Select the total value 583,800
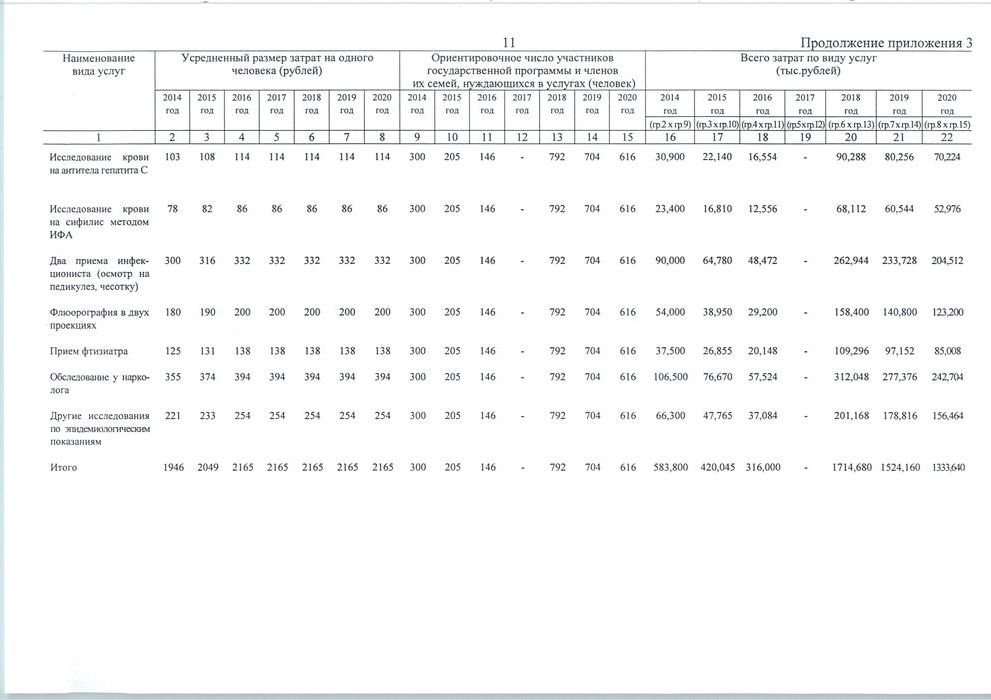The height and width of the screenshot is (700, 991). [670, 468]
